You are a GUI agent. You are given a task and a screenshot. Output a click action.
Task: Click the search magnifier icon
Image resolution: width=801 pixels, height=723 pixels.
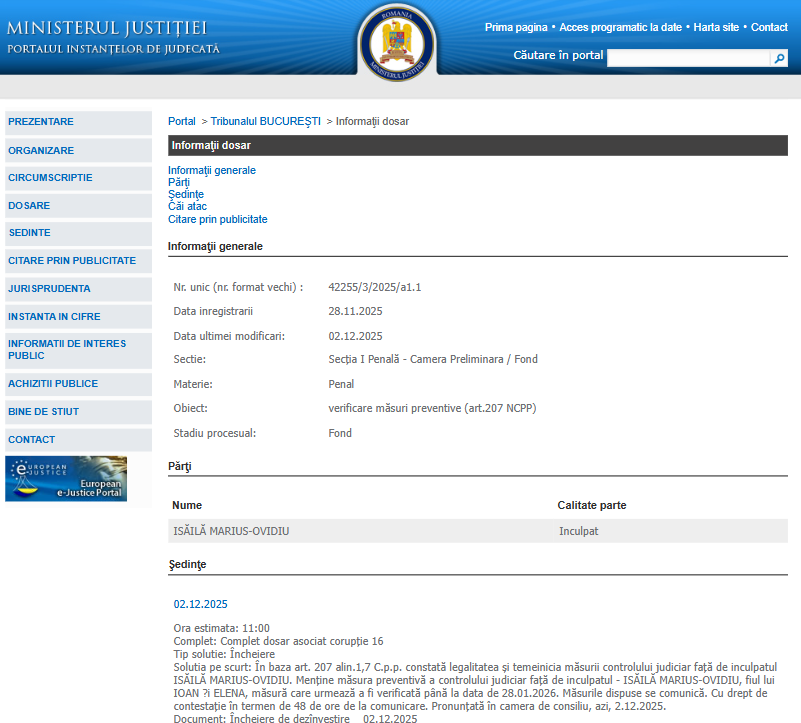pos(779,59)
